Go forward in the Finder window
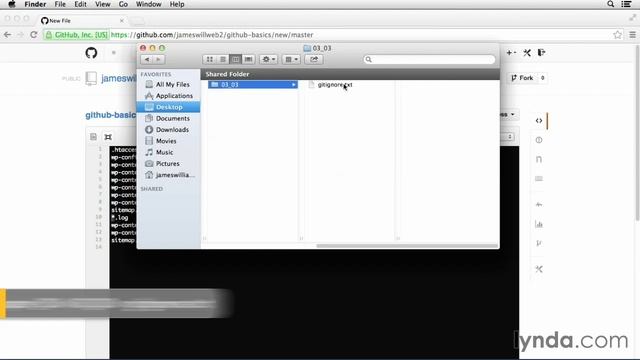The width and height of the screenshot is (640, 360). click(159, 60)
